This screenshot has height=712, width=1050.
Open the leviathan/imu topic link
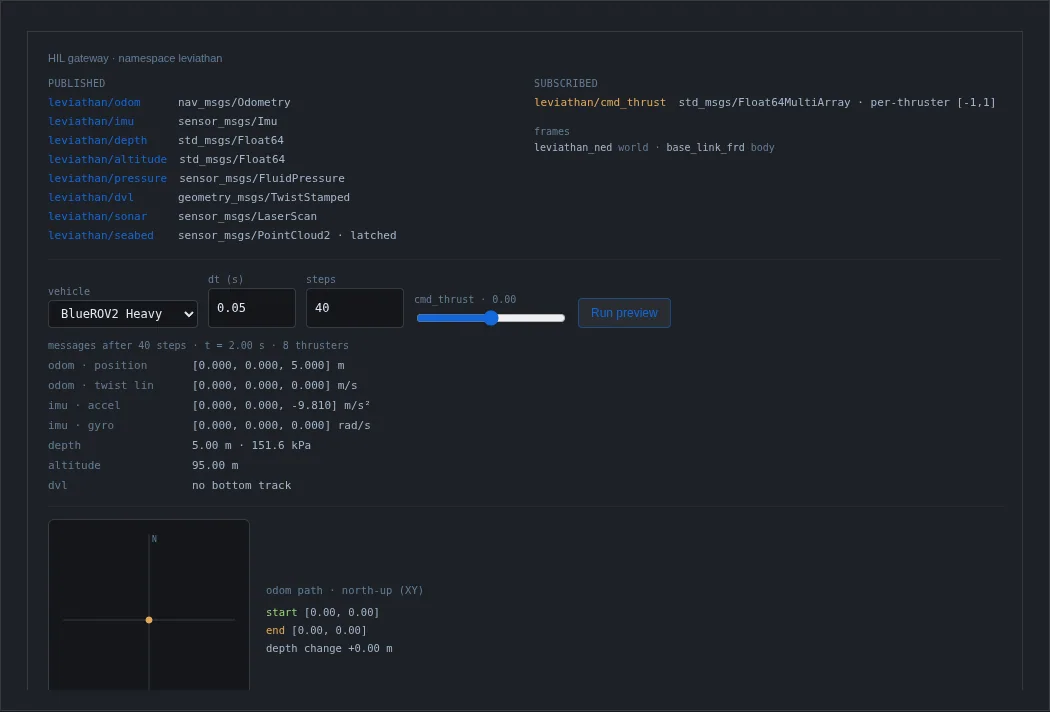point(91,121)
